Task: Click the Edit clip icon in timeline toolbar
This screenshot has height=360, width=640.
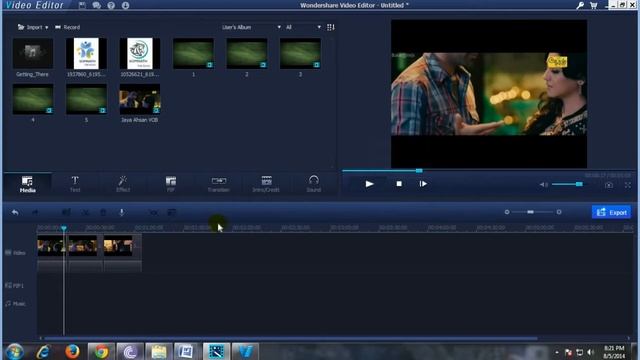Action: (x=66, y=213)
